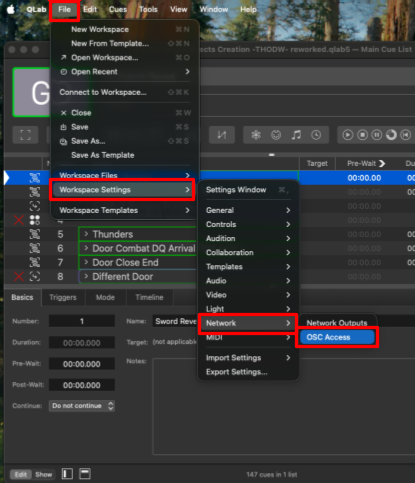The image size is (415, 483).
Task: Choose Export Settings item
Action: point(248,372)
